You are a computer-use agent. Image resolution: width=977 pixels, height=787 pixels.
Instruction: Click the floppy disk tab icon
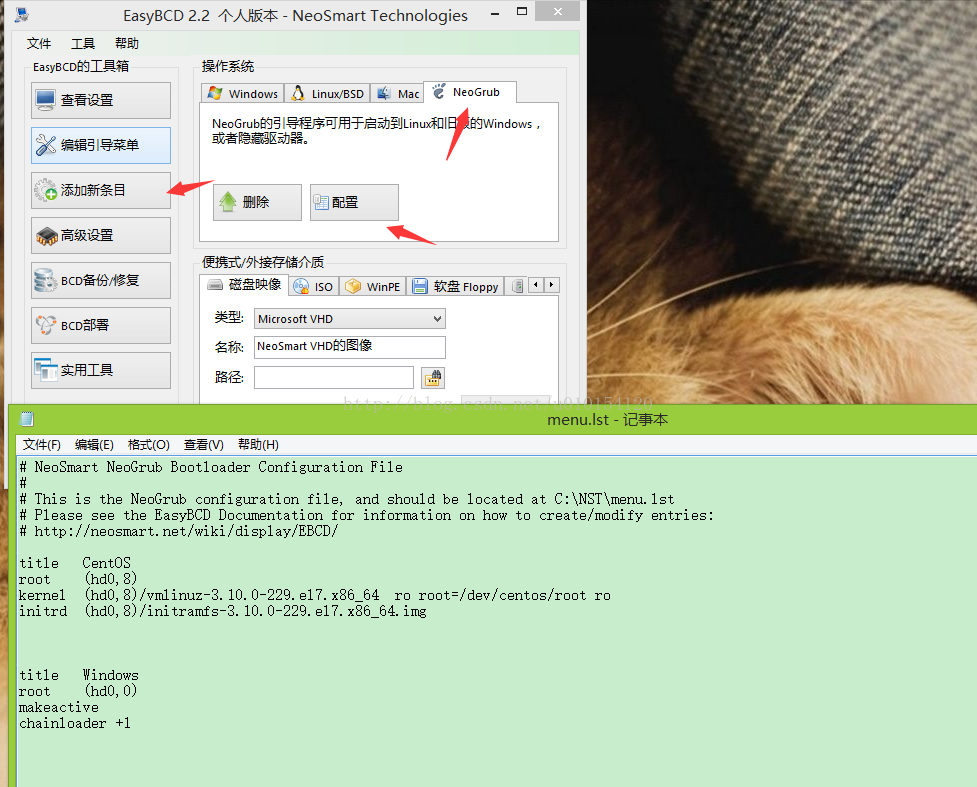(420, 286)
